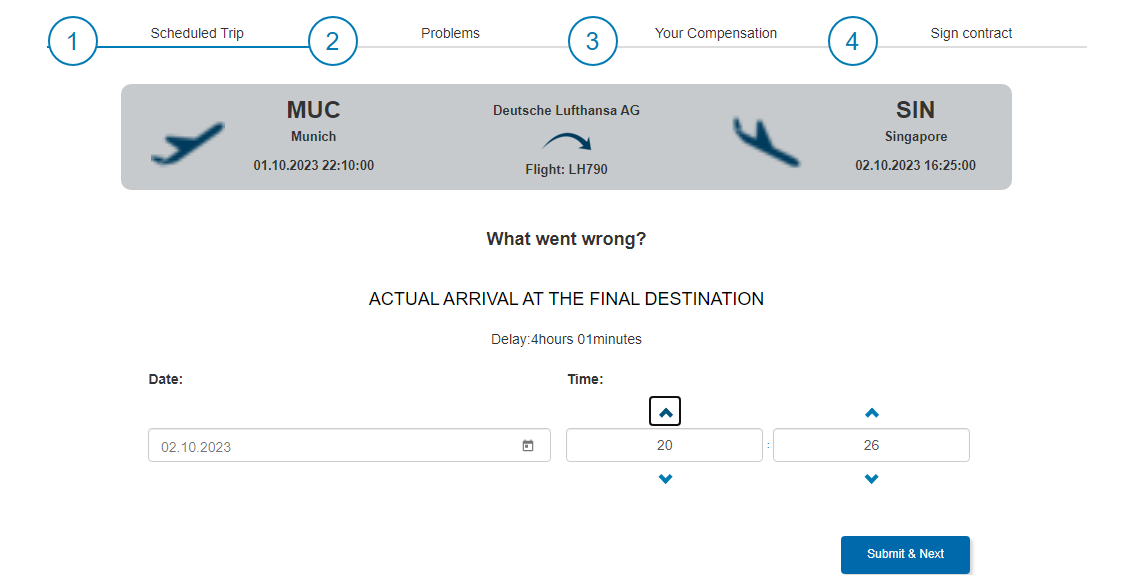Click the minutes input field showing 26
1132x575 pixels.
point(871,445)
